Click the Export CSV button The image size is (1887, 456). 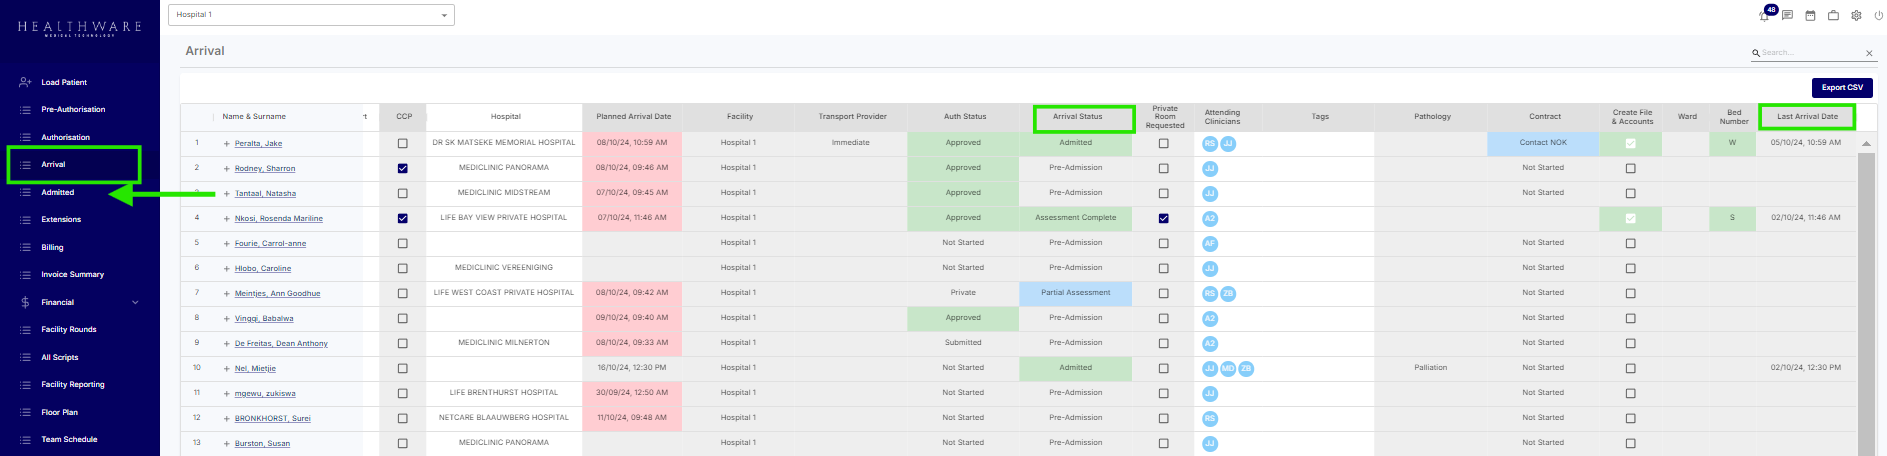[x=1841, y=87]
